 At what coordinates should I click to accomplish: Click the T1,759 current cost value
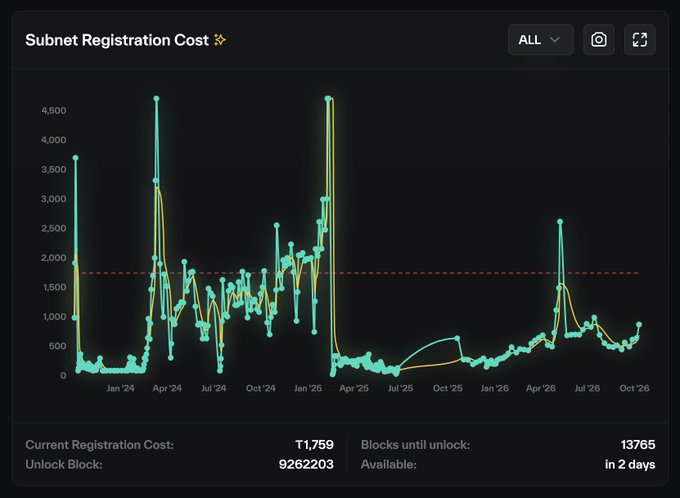tap(314, 445)
